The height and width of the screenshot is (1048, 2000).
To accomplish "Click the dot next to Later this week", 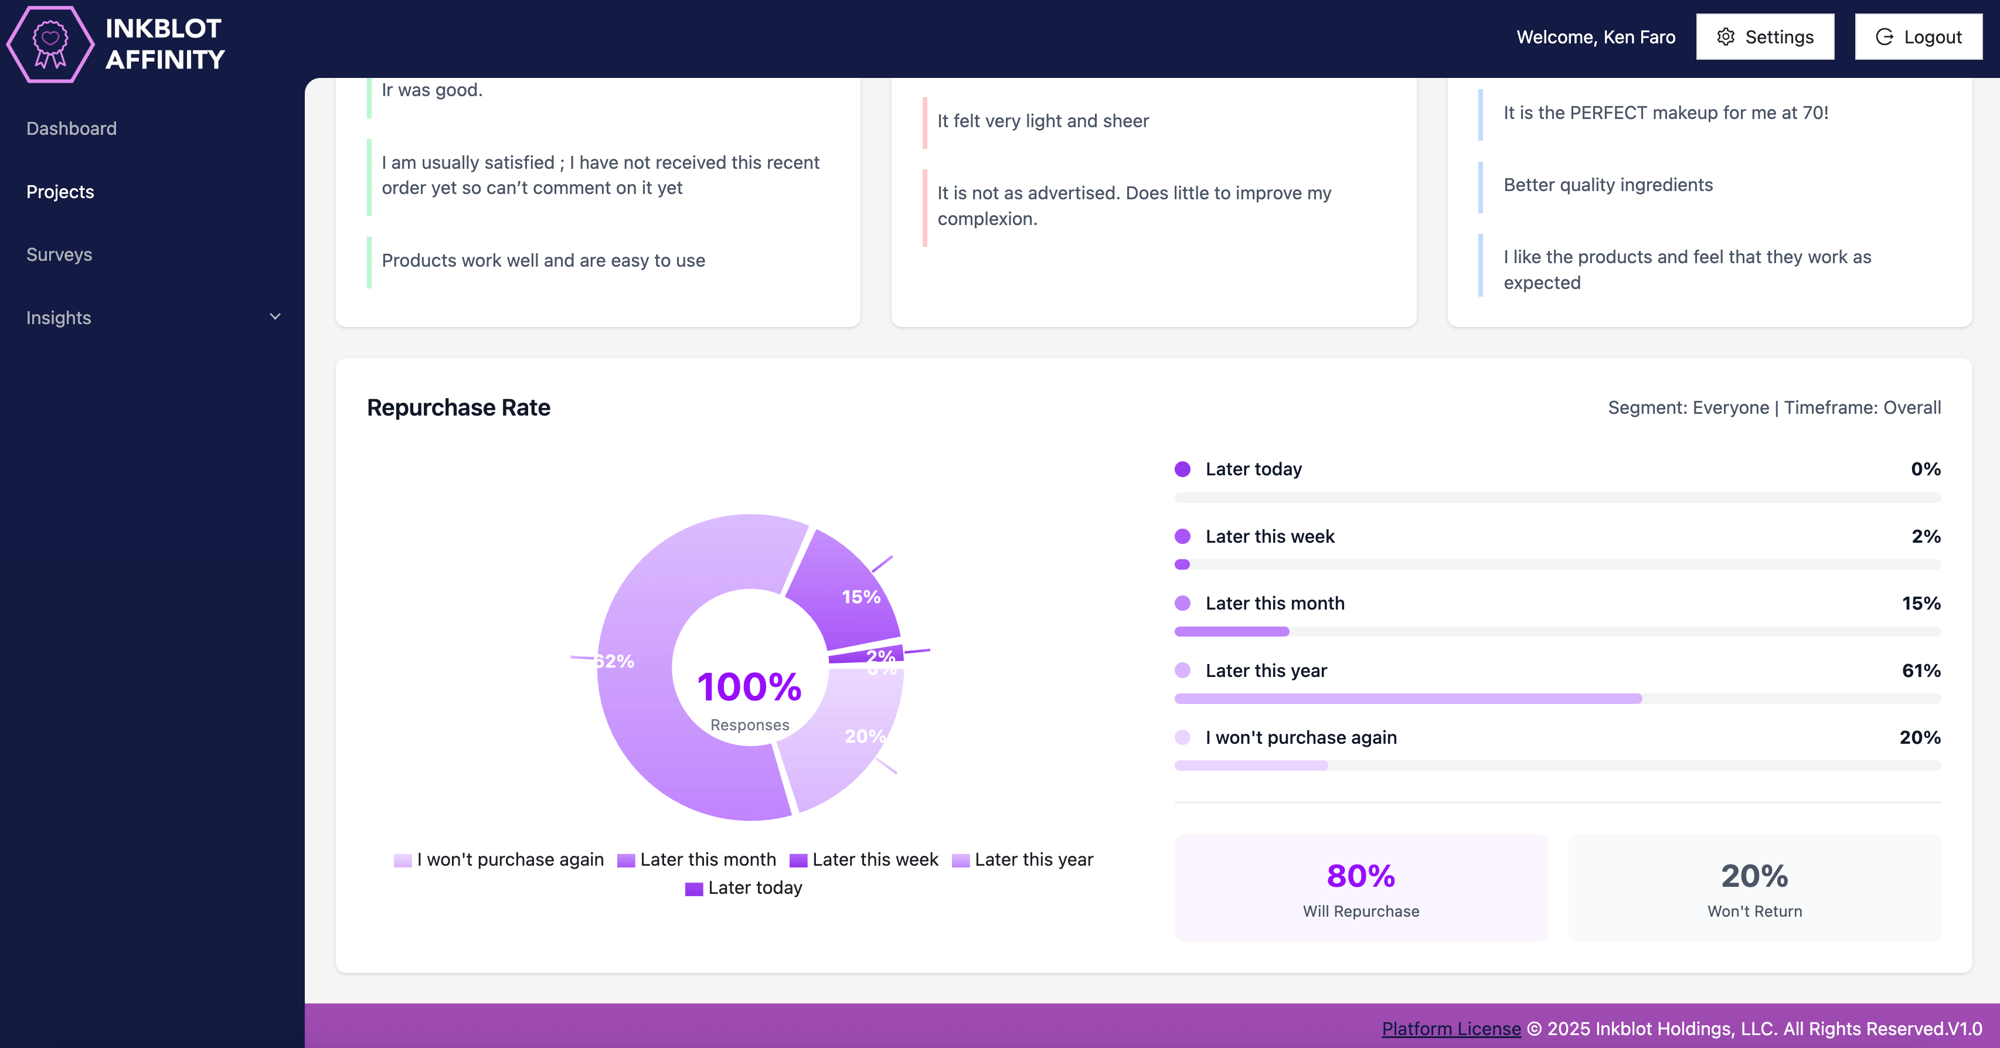I will [1182, 536].
